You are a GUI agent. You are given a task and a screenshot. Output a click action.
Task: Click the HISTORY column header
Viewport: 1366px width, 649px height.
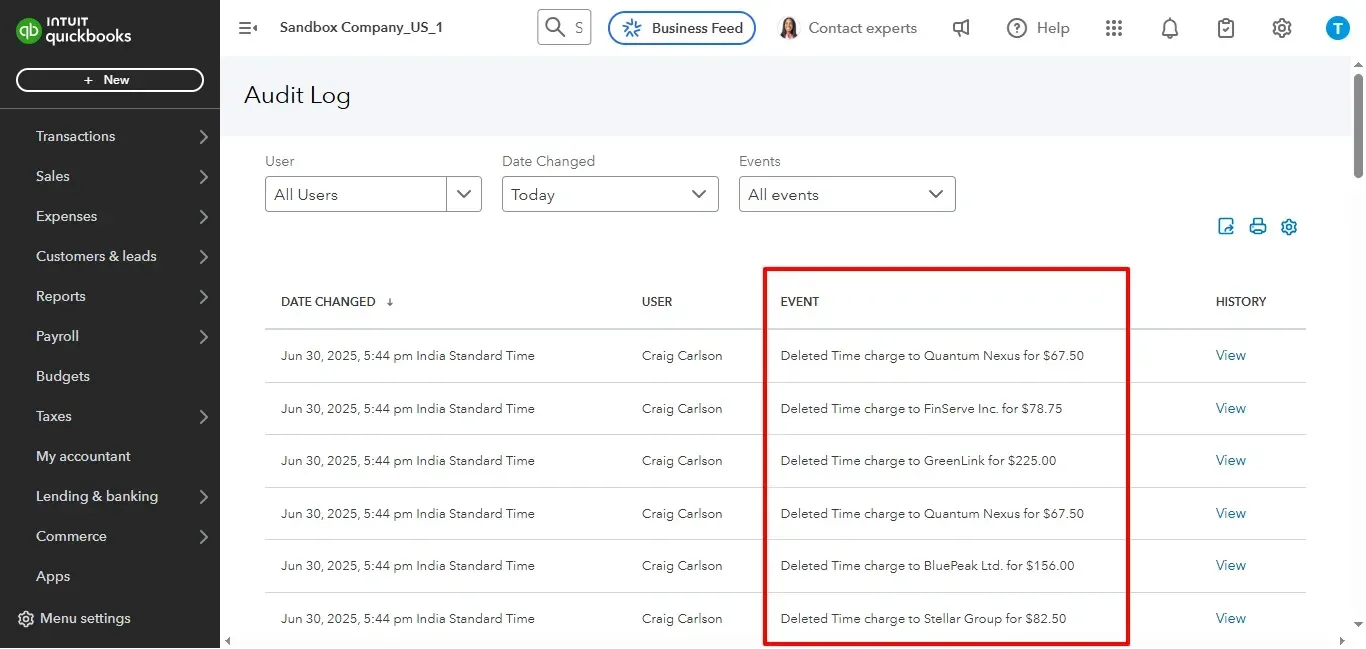pyautogui.click(x=1241, y=301)
